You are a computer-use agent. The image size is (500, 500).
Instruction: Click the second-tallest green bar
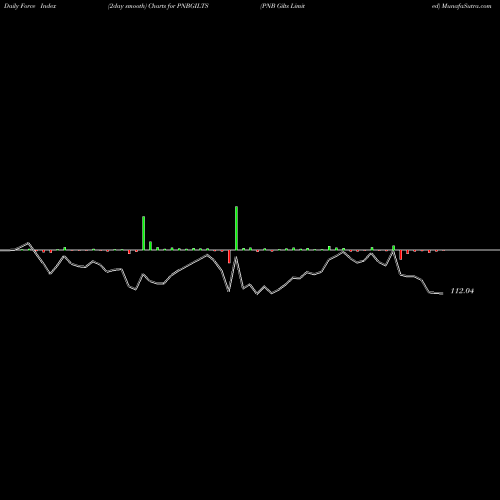click(x=144, y=233)
